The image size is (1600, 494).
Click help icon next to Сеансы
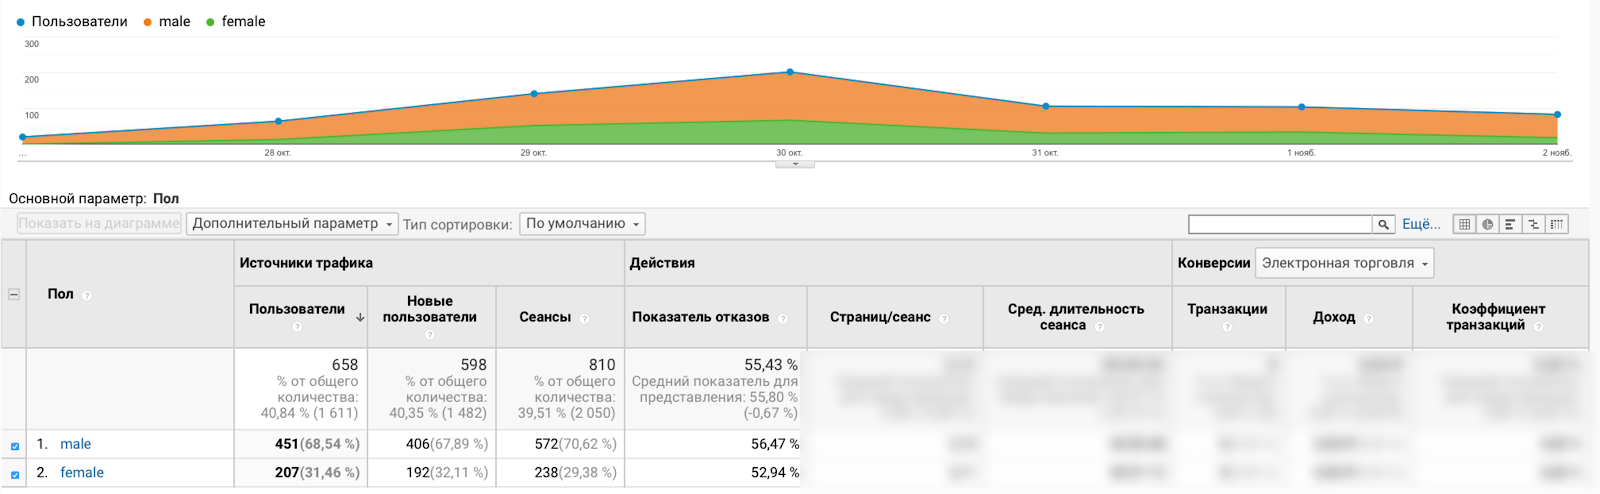click(x=584, y=318)
